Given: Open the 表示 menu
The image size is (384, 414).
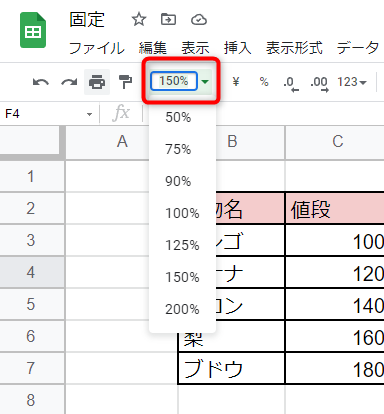Looking at the screenshot, I should (x=195, y=48).
